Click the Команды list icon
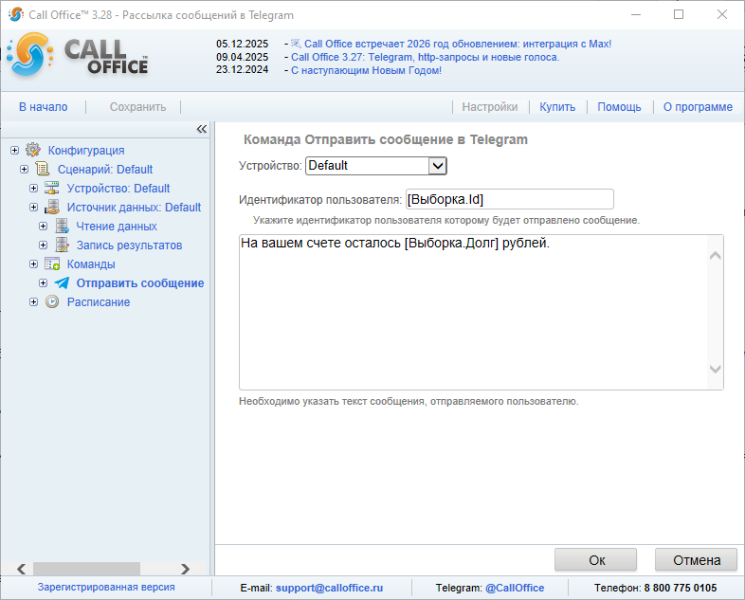This screenshot has height=600, width=745. tap(52, 264)
